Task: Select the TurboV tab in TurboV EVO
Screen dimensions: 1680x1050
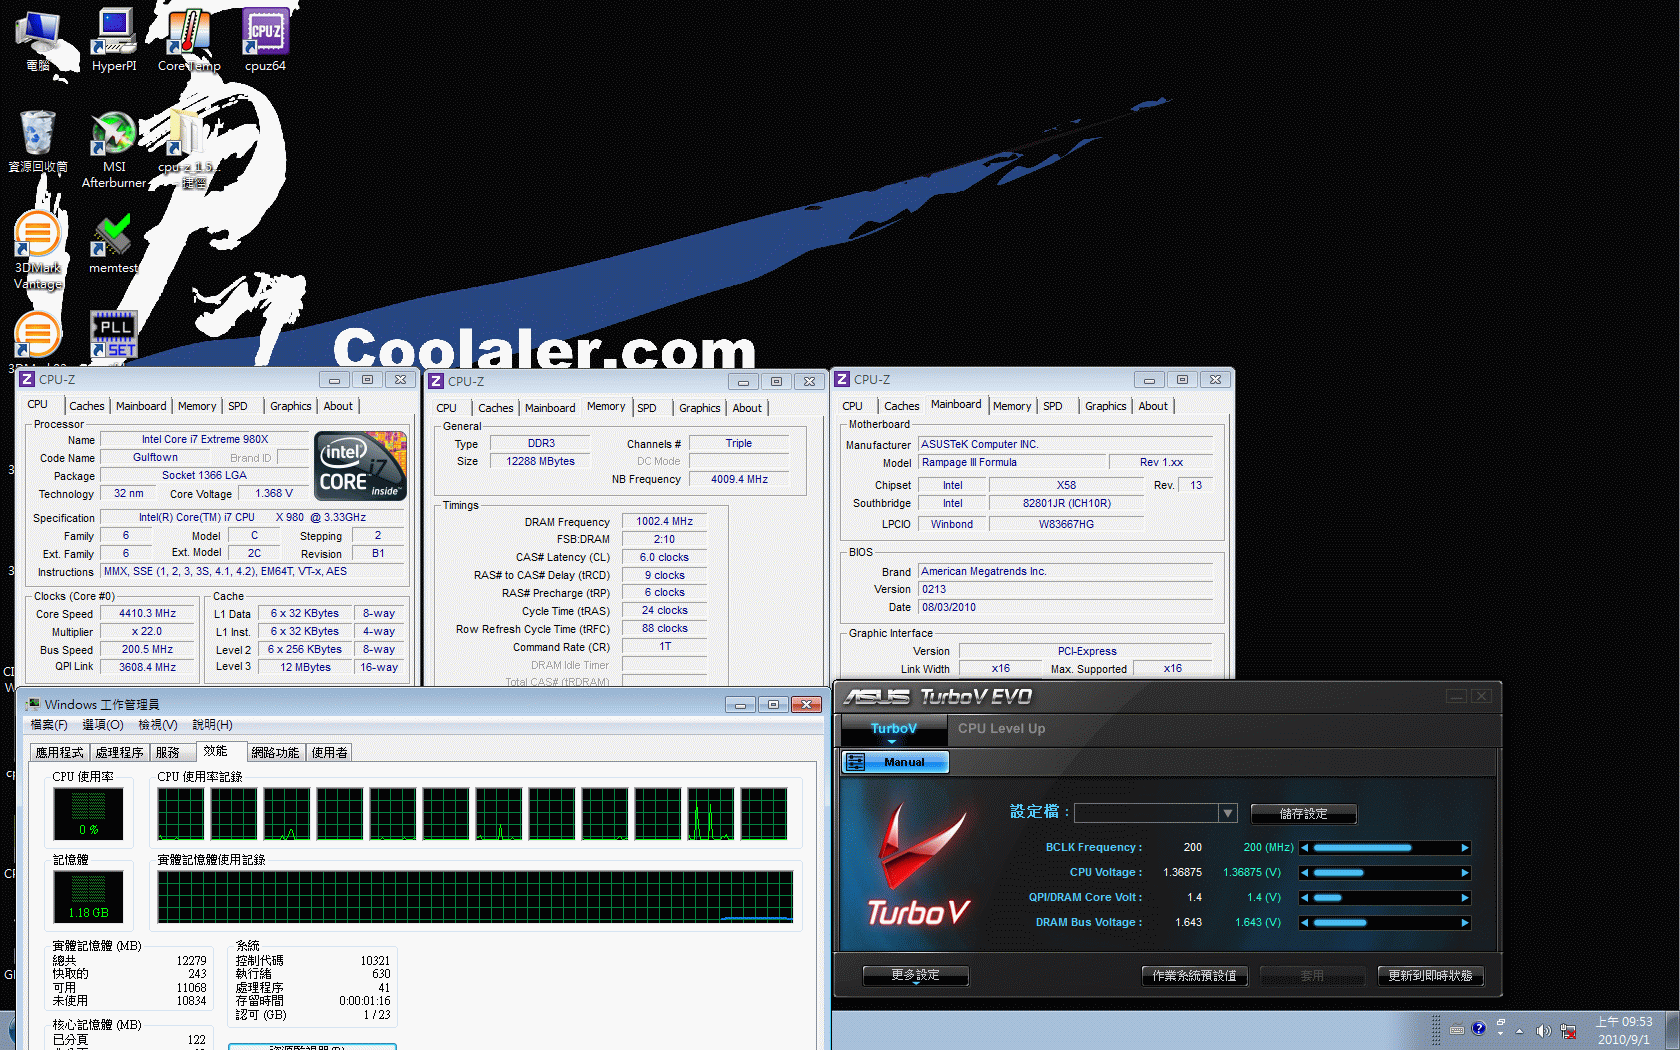Action: point(893,729)
